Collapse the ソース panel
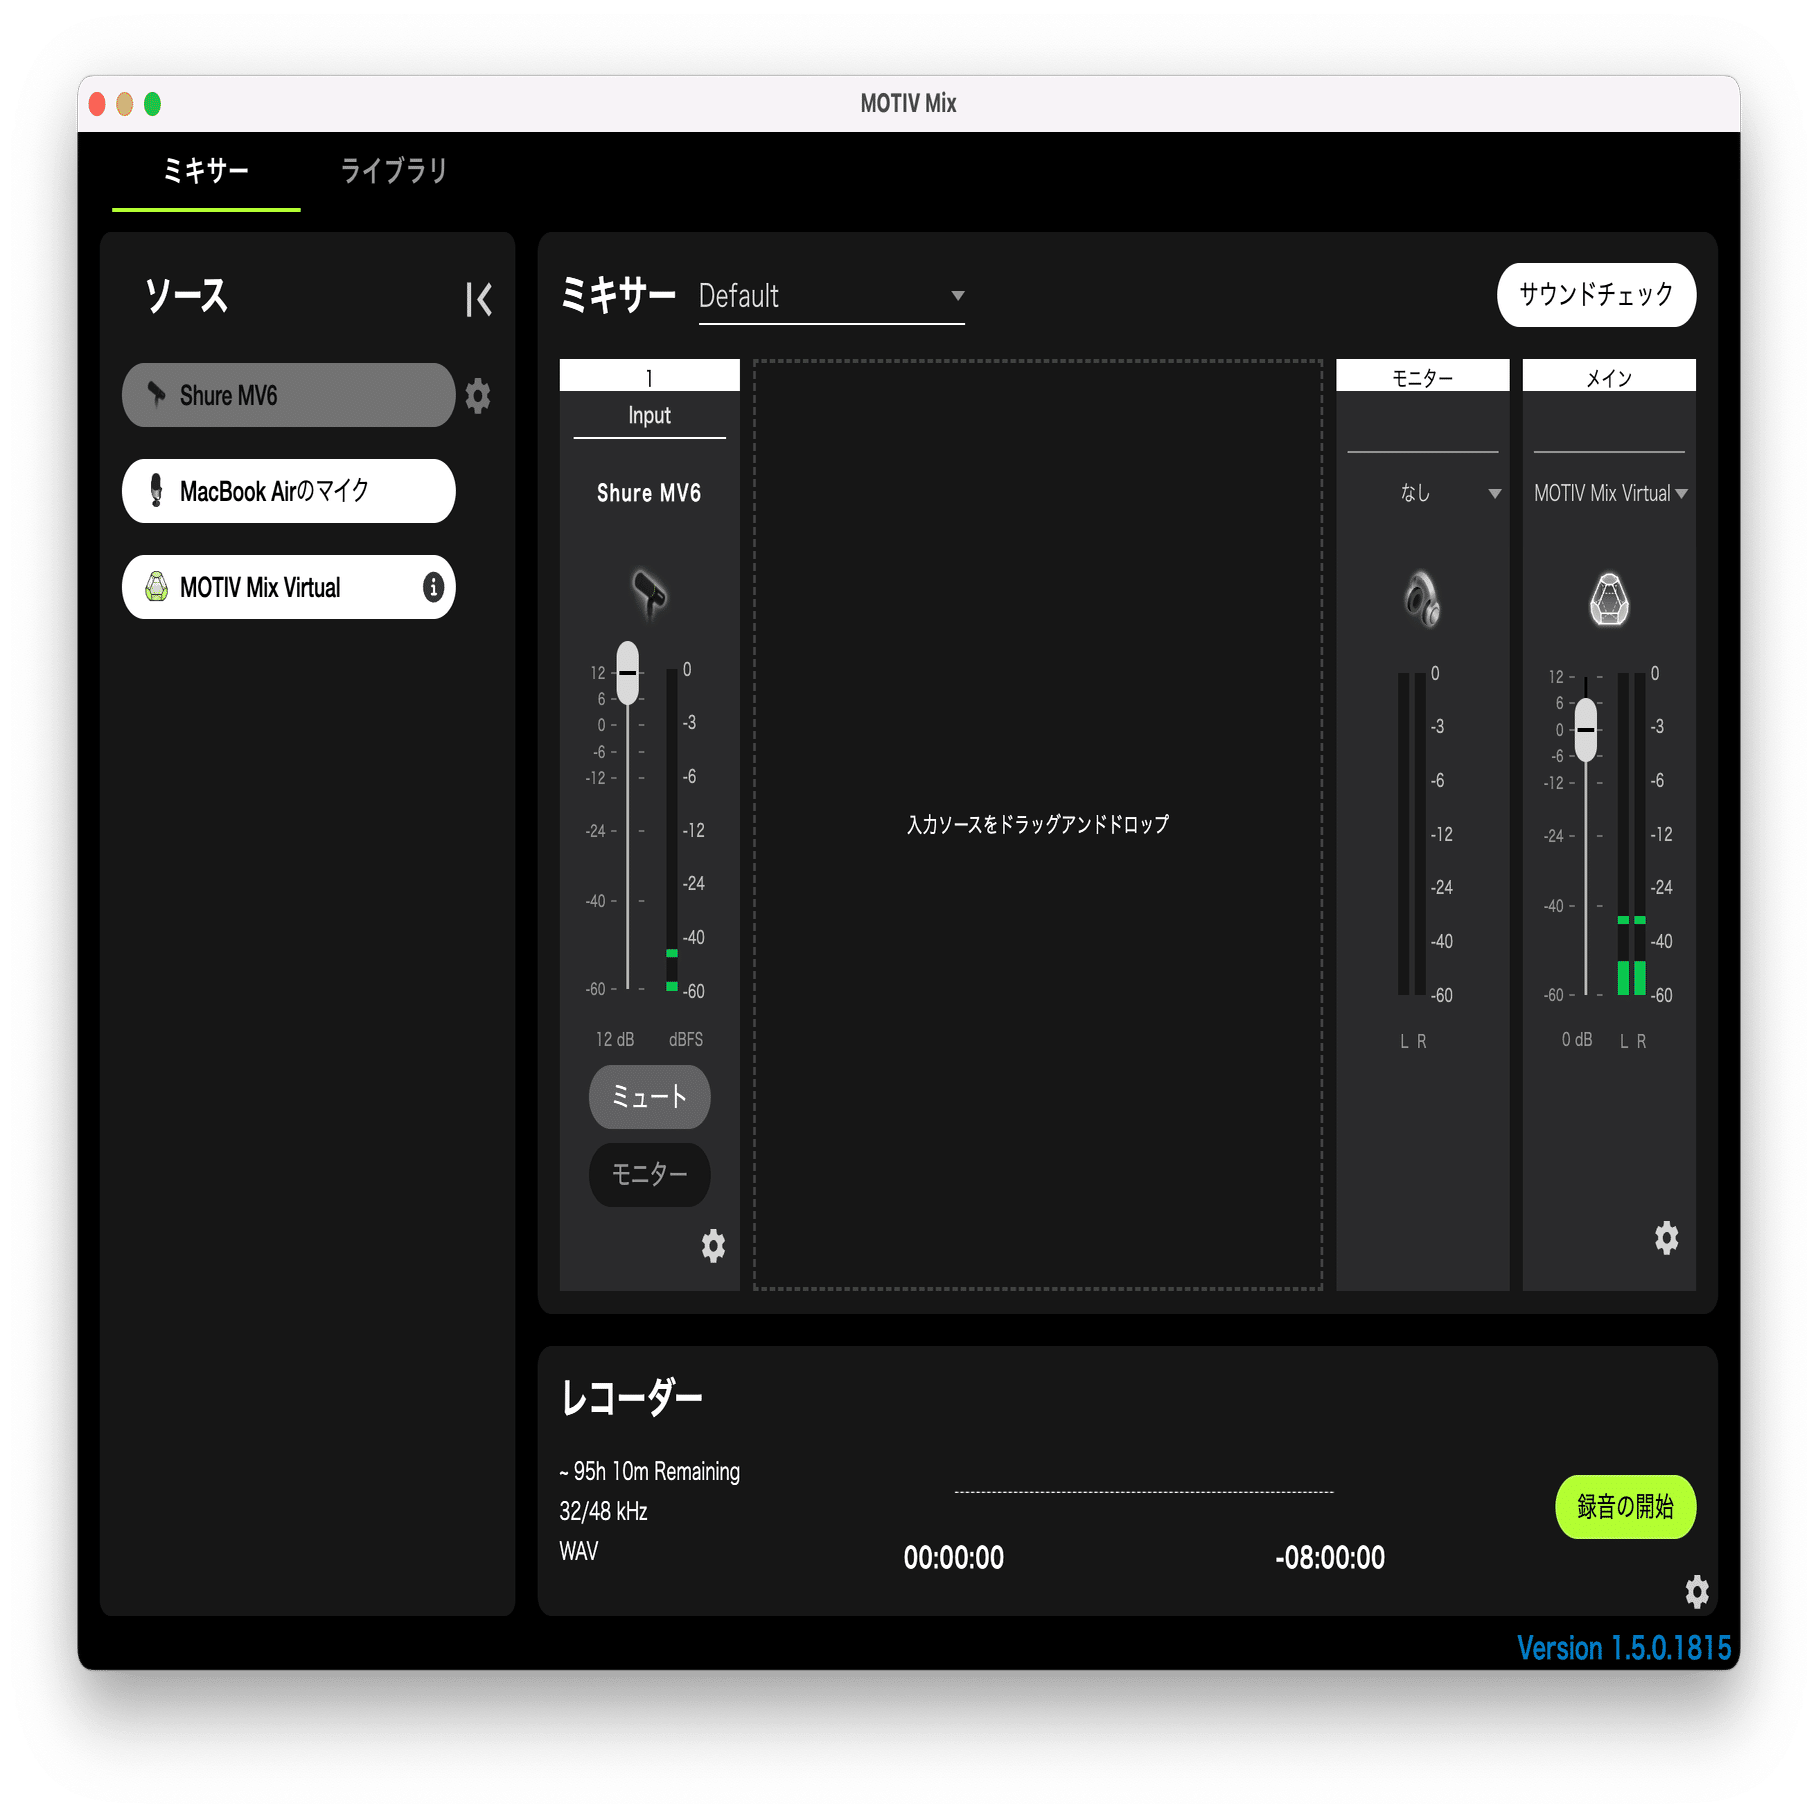1818x1818 pixels. 479,298
